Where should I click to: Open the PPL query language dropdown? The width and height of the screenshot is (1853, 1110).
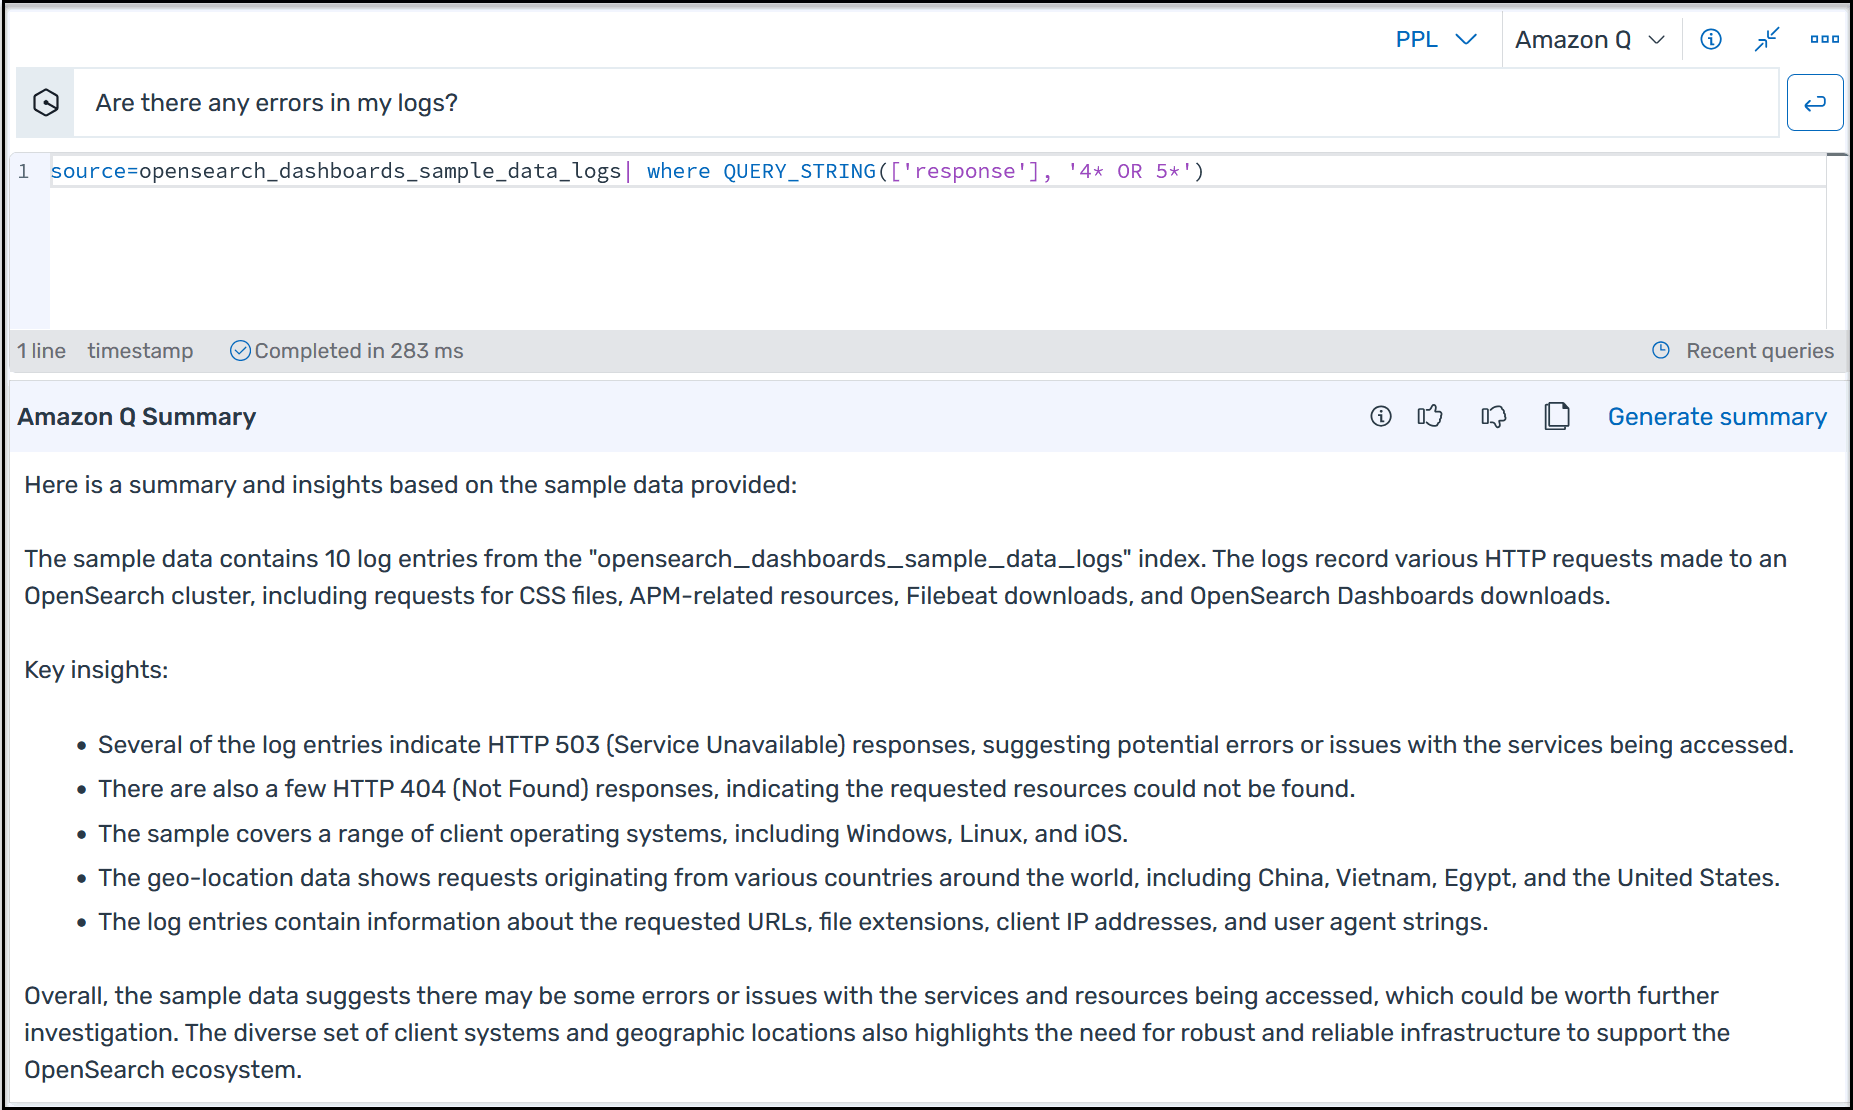[x=1435, y=39]
